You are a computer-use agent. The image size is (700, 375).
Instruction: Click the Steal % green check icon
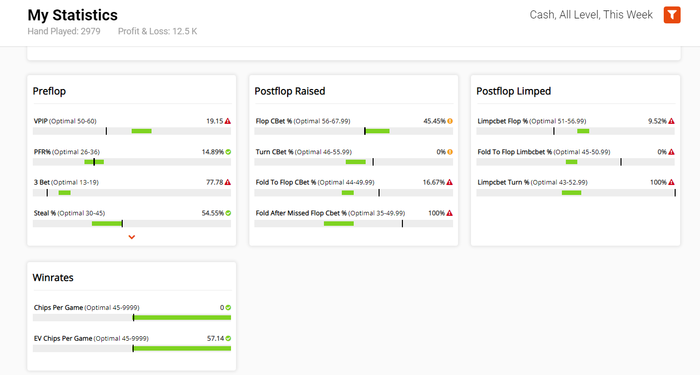(x=228, y=213)
